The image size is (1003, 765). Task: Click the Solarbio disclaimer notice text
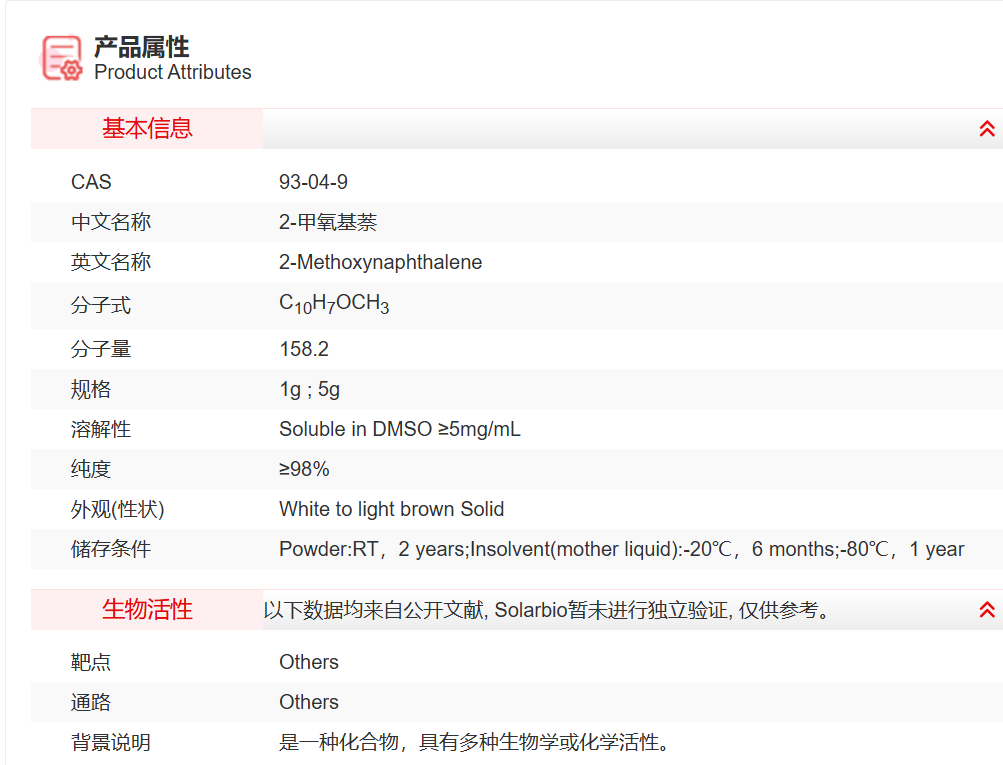[547, 610]
